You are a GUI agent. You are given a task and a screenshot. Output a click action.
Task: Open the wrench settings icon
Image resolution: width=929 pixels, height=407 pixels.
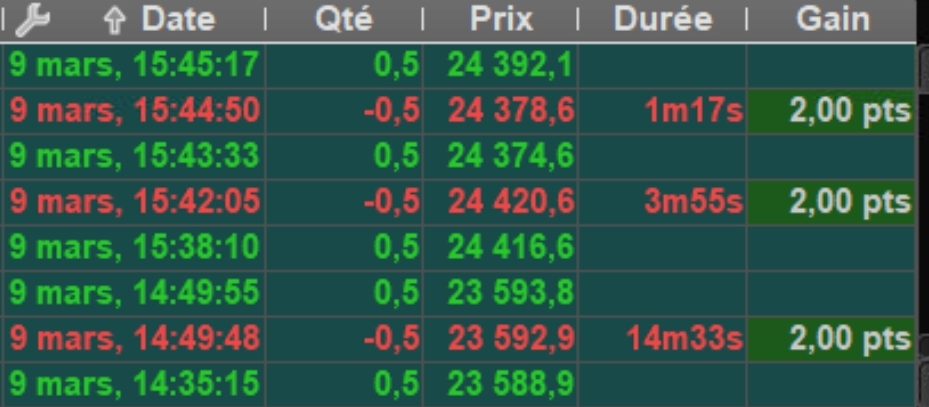click(x=33, y=18)
